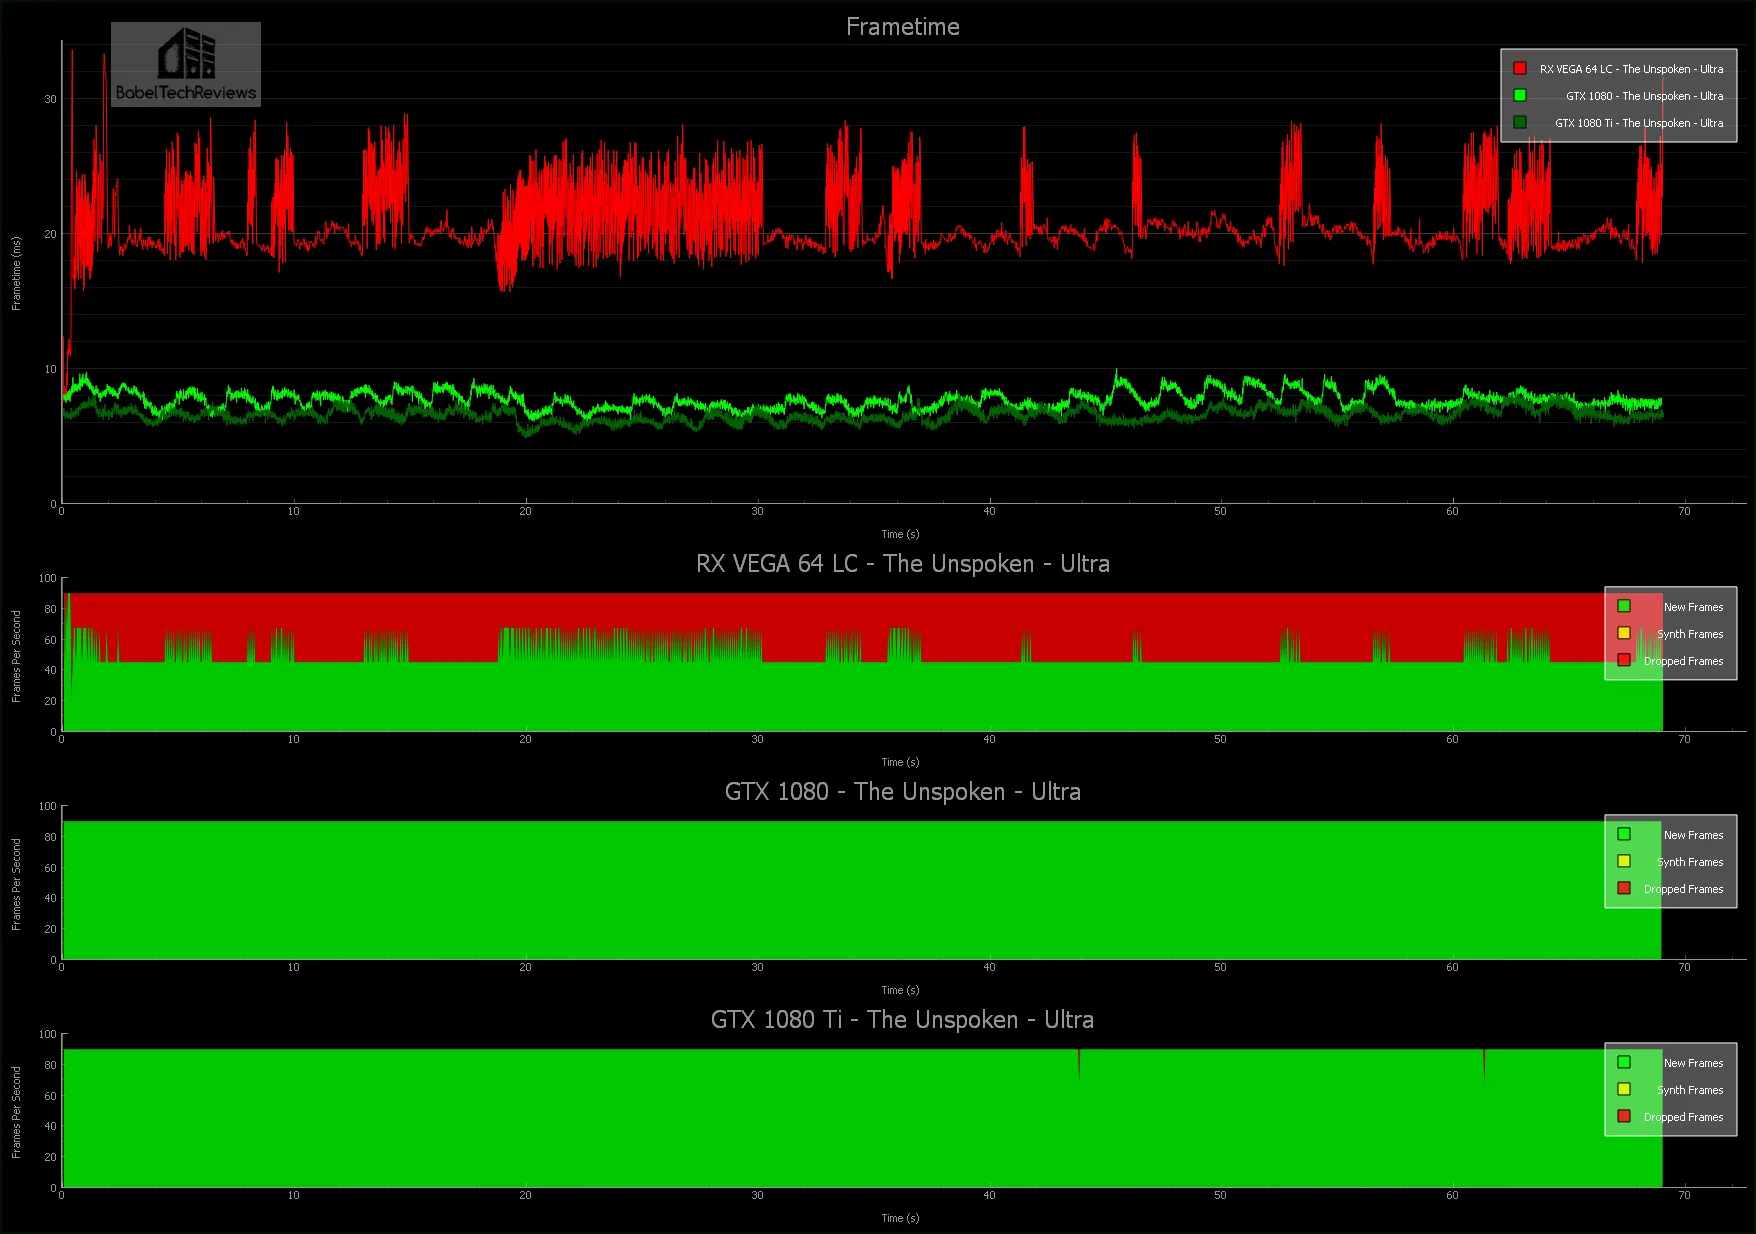1756x1234 pixels.
Task: Click first dropped-frame spike in GTX 1080 Ti chart
Action: coord(1079,1064)
